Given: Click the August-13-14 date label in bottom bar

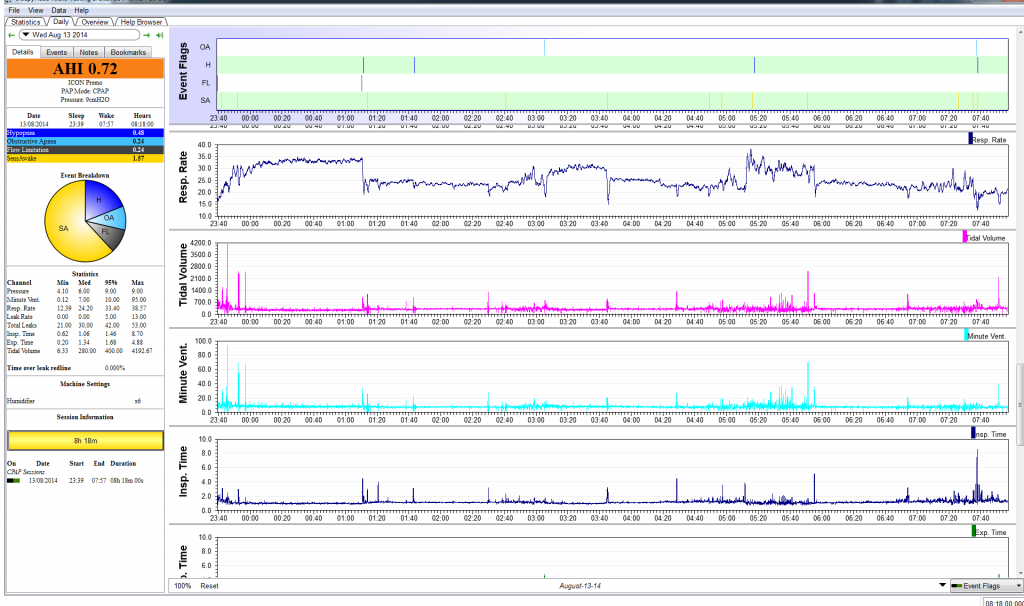Looking at the screenshot, I should tap(580, 586).
